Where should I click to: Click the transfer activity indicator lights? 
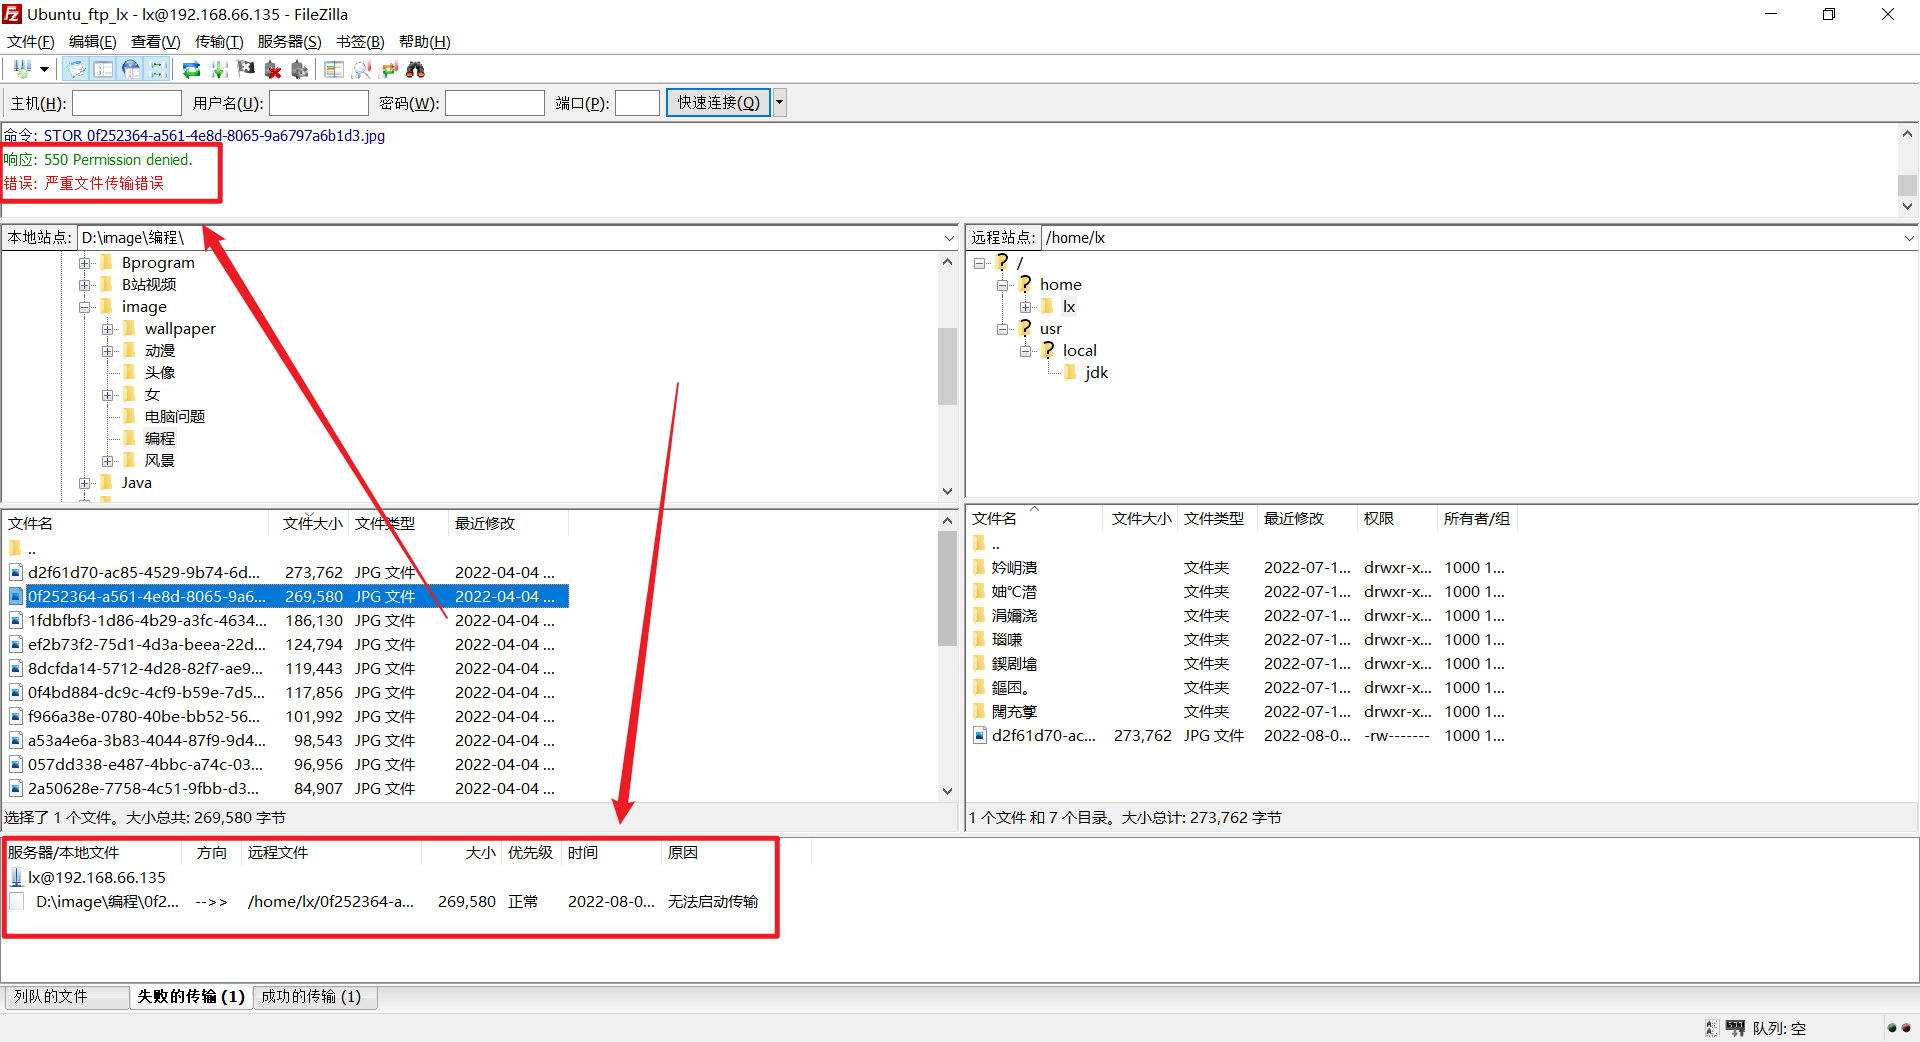point(1898,1028)
